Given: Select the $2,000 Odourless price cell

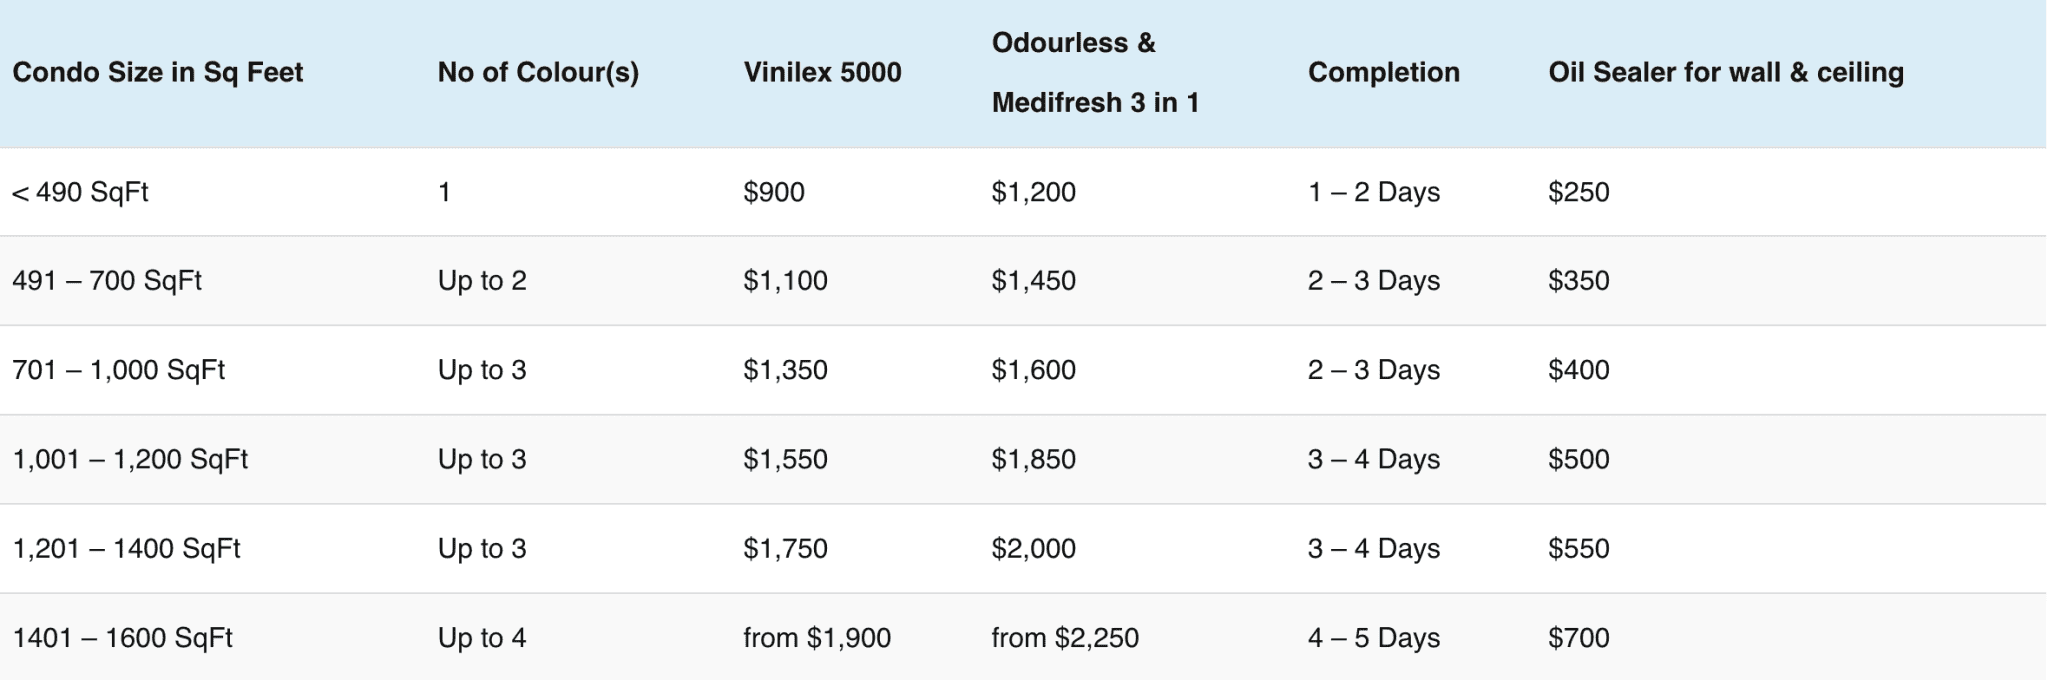Looking at the screenshot, I should 1033,548.
